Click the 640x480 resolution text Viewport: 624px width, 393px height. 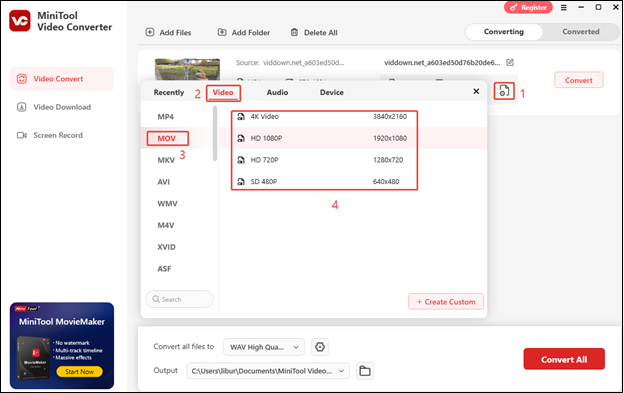point(386,181)
